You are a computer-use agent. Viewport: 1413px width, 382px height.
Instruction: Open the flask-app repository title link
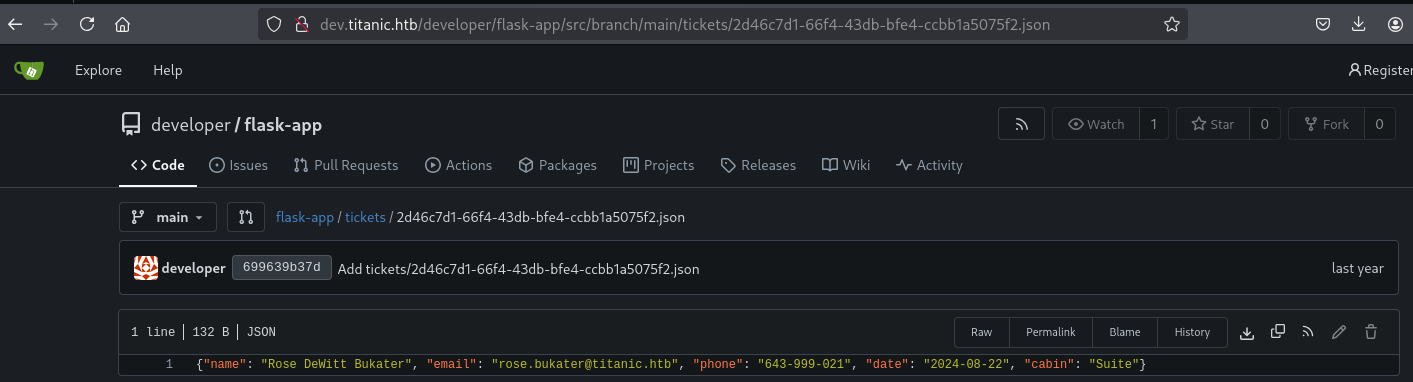[x=283, y=125]
